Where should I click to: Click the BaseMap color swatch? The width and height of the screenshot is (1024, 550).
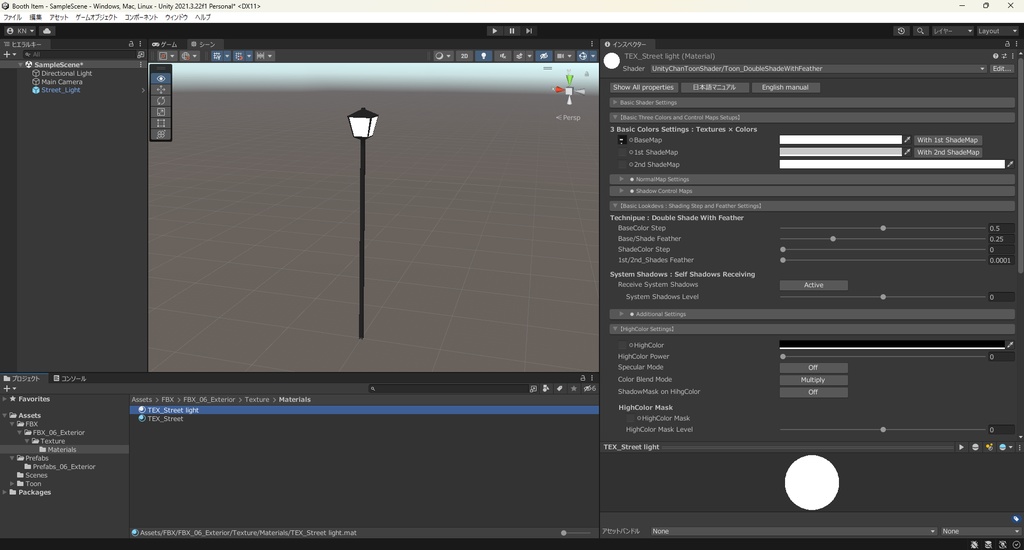point(840,140)
